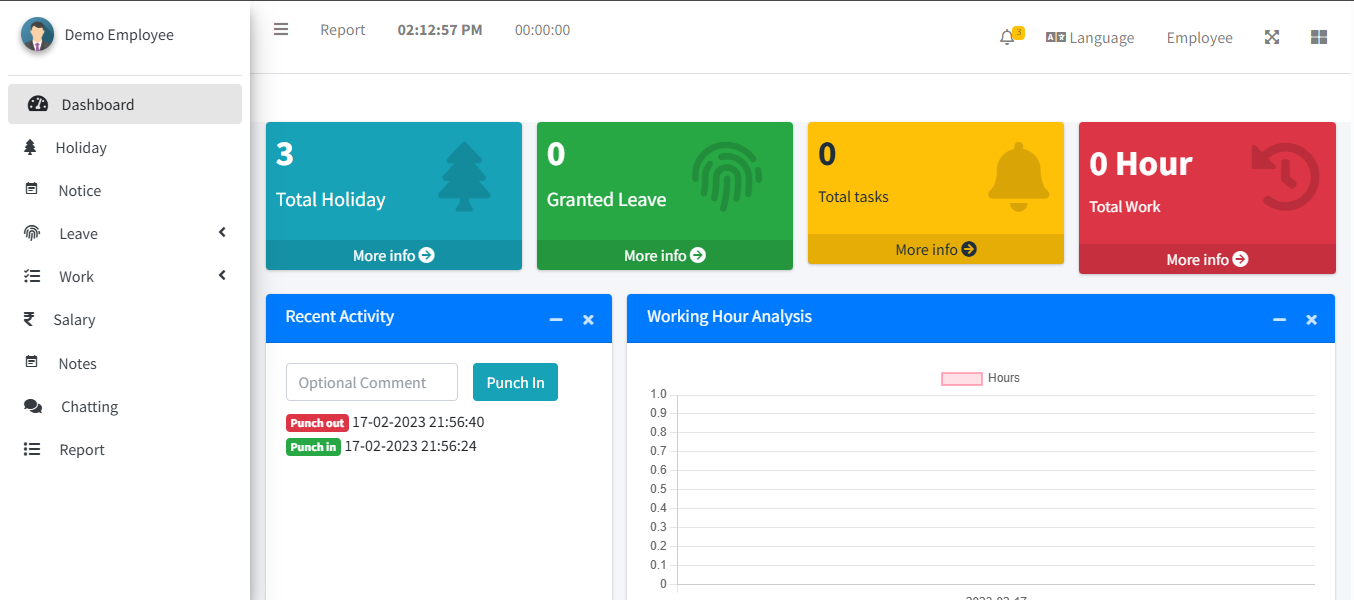Click the Demo Employee avatar image

pos(38,35)
